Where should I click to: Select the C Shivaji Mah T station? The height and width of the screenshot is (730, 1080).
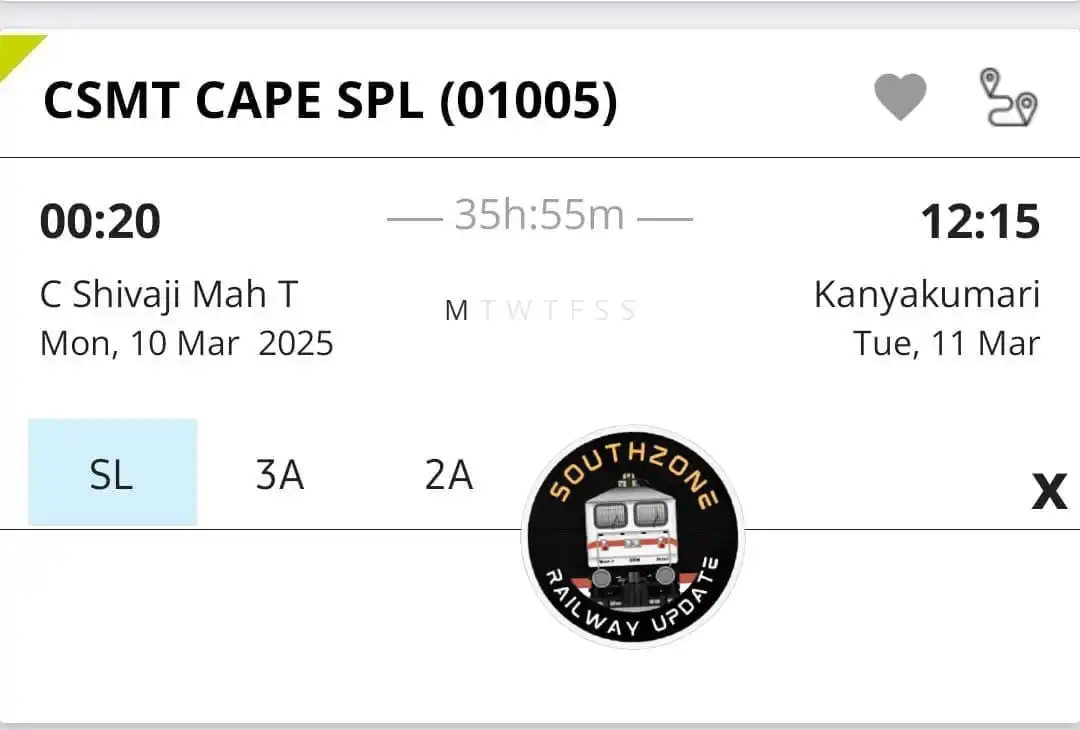169,295
